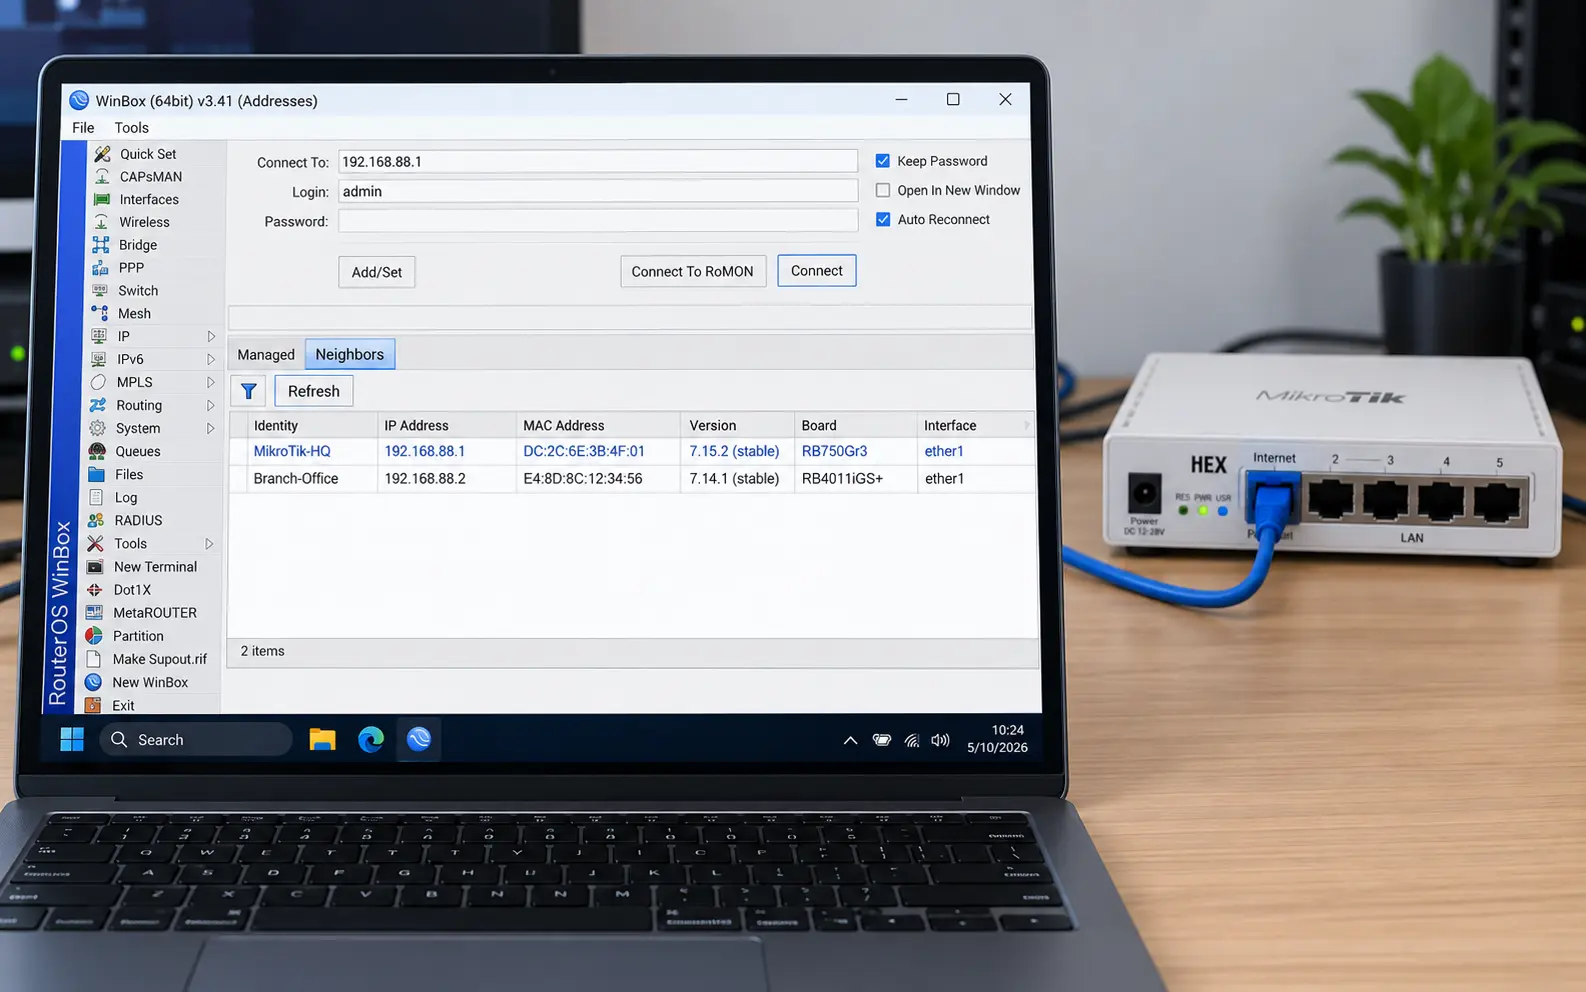
Task: Open the Switch sidebar item
Action: coord(138,291)
